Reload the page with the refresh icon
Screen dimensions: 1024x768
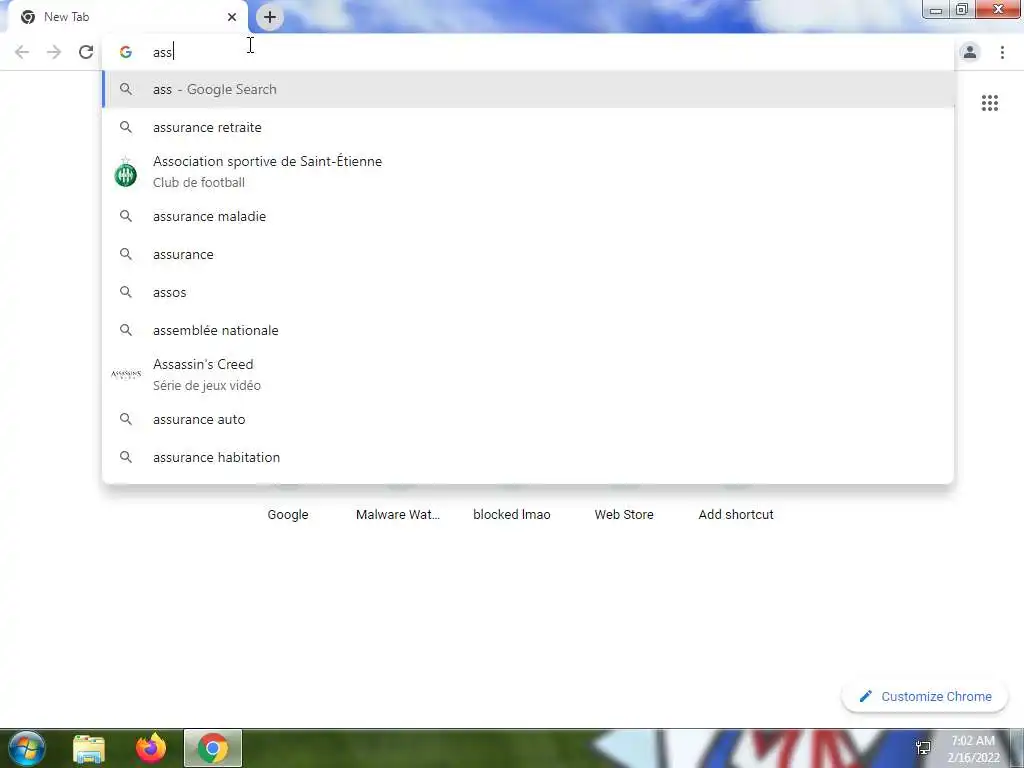(86, 52)
